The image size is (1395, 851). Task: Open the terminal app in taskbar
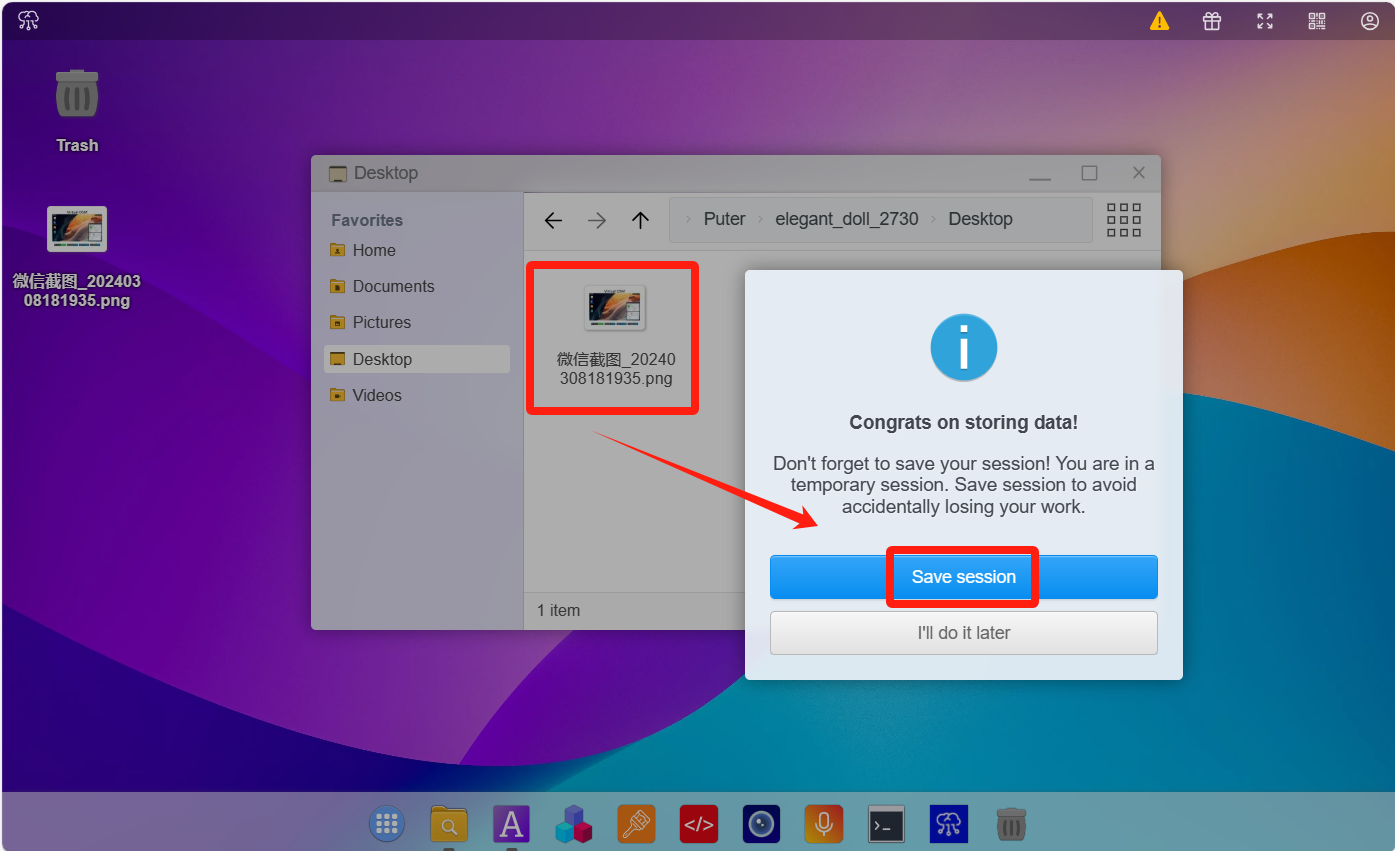886,824
